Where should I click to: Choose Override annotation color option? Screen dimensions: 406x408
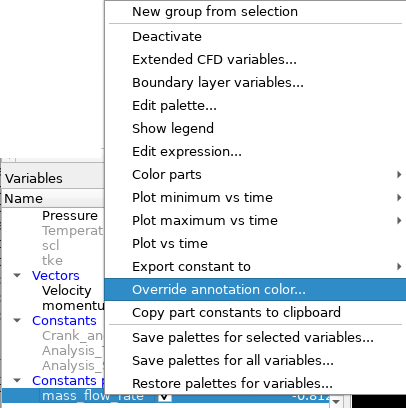pos(255,289)
